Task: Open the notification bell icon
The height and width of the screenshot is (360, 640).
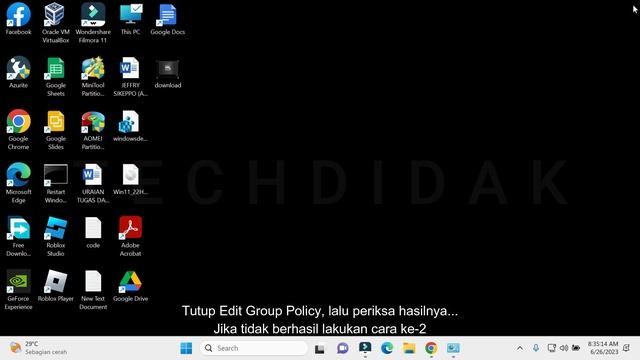Action: (627, 348)
